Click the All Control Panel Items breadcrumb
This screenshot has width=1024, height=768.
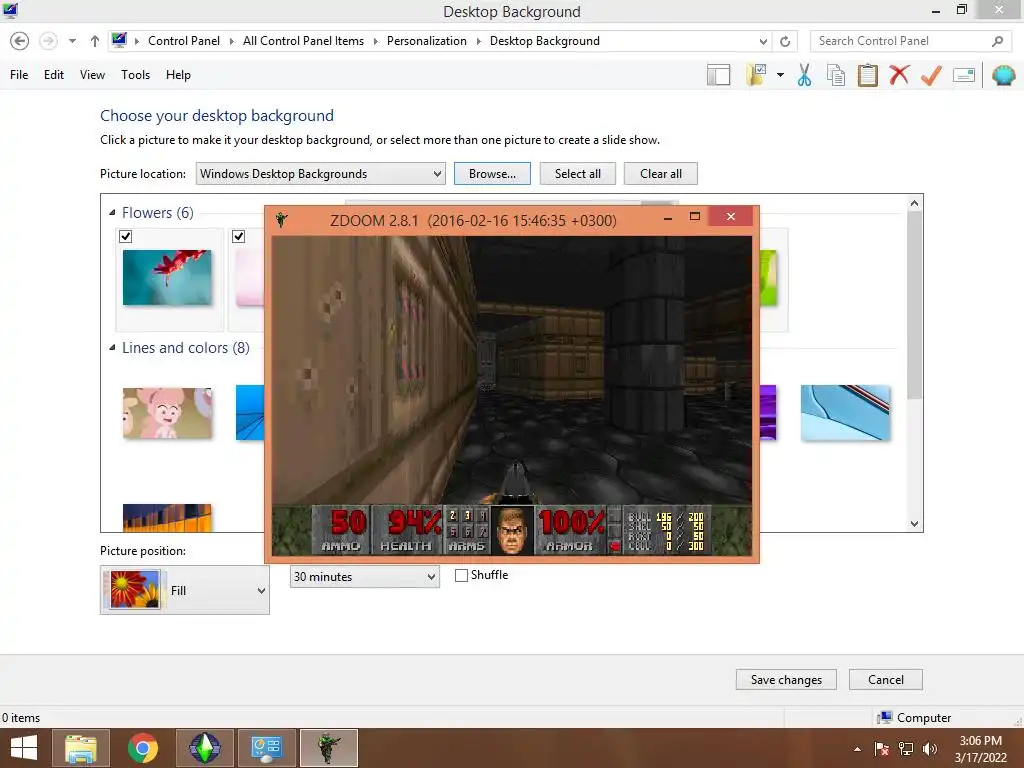click(304, 41)
